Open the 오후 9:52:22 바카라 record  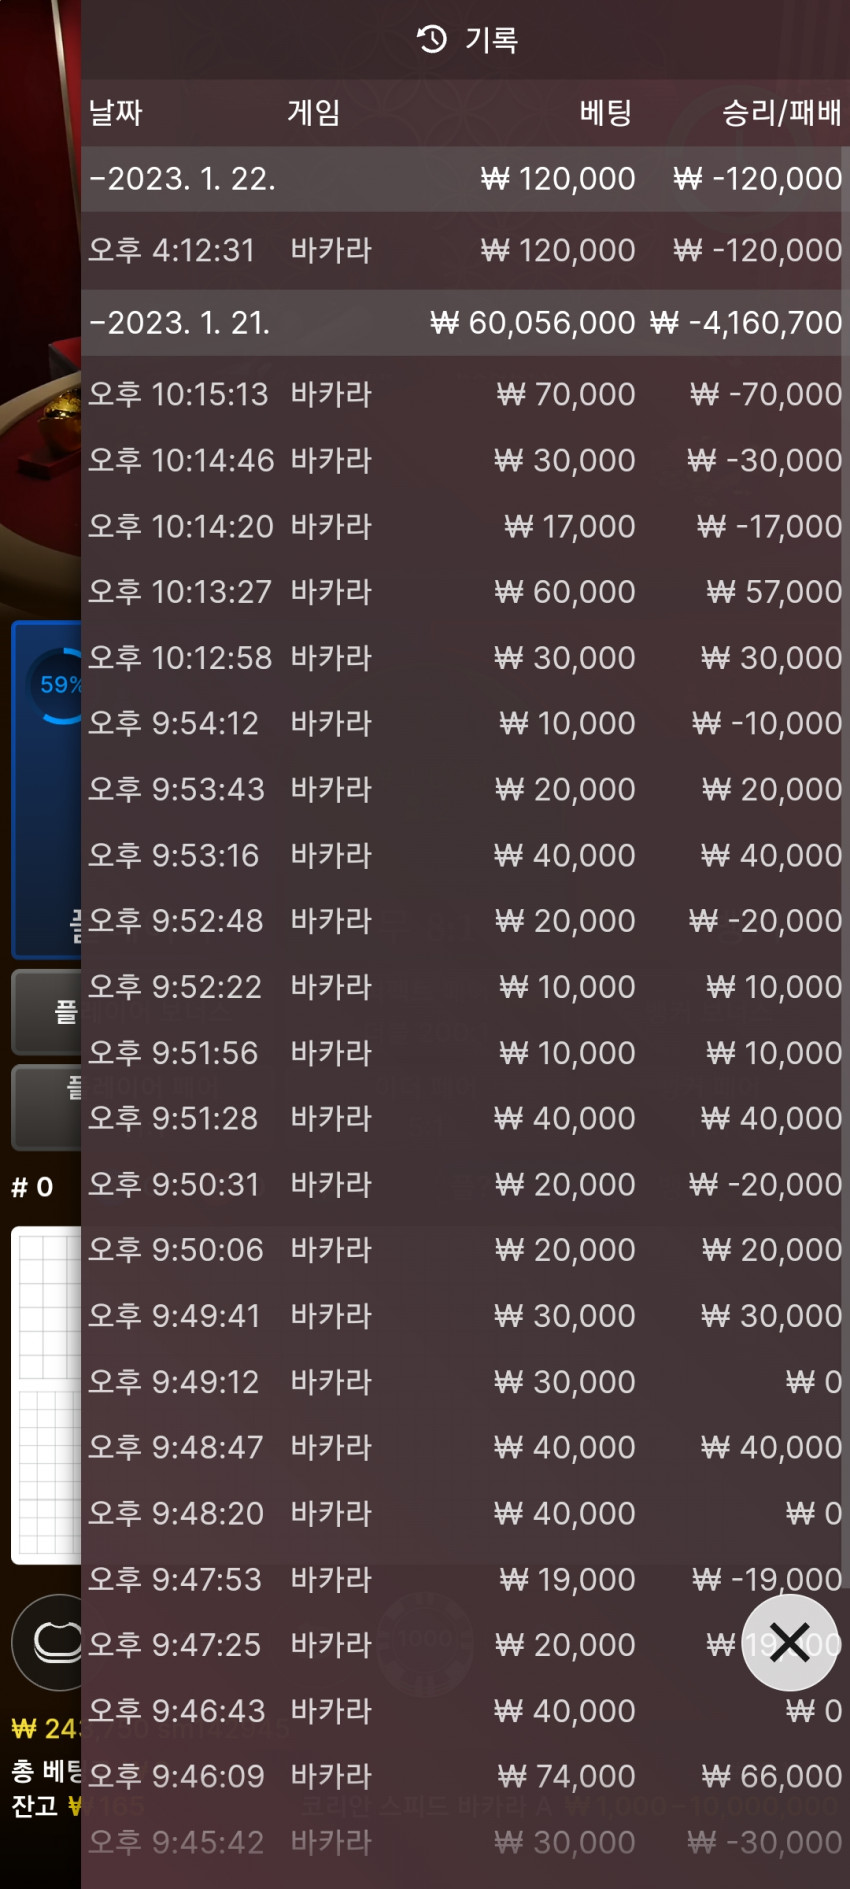click(x=465, y=987)
